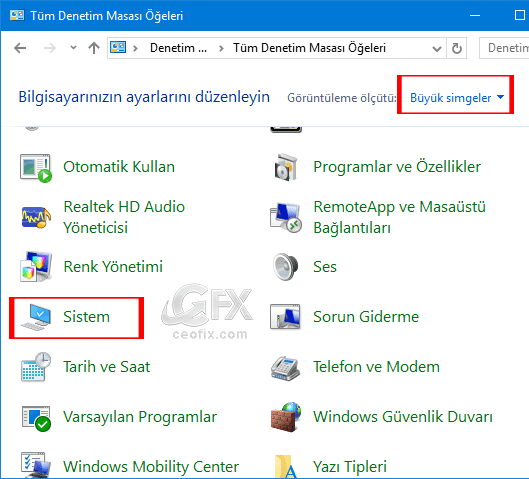The width and height of the screenshot is (529, 479).
Task: Expand the chevron after the address bar icon
Action: point(136,48)
